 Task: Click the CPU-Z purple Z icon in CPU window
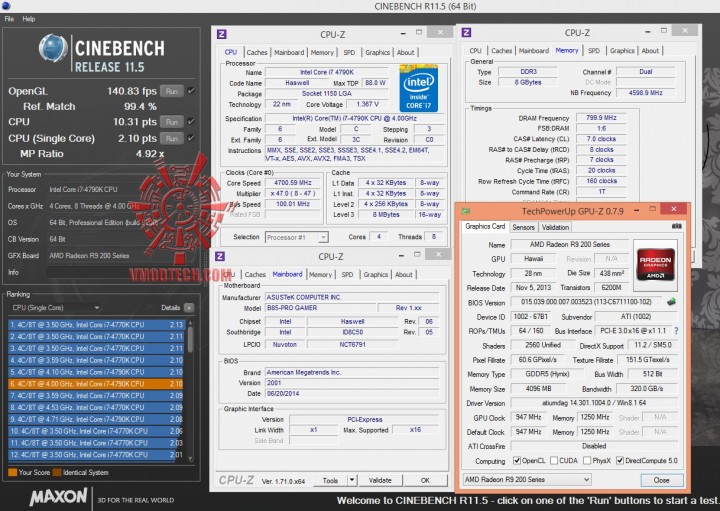pyautogui.click(x=222, y=34)
